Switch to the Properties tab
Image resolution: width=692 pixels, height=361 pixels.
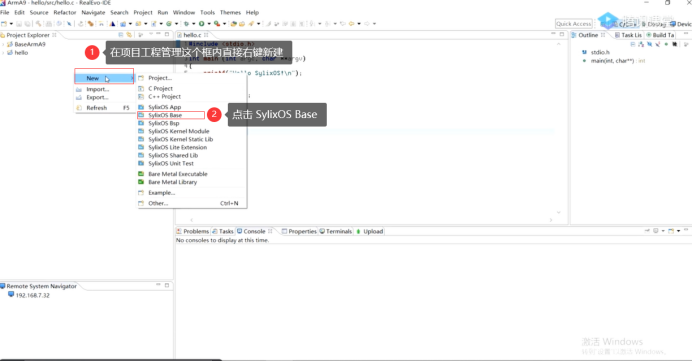point(299,231)
